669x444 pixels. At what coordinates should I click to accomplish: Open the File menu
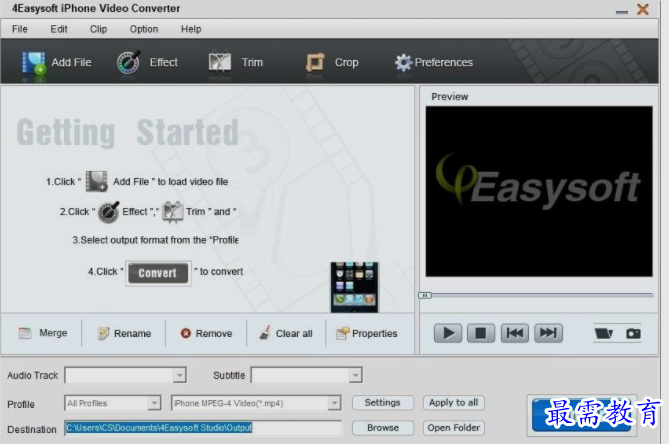tap(20, 29)
